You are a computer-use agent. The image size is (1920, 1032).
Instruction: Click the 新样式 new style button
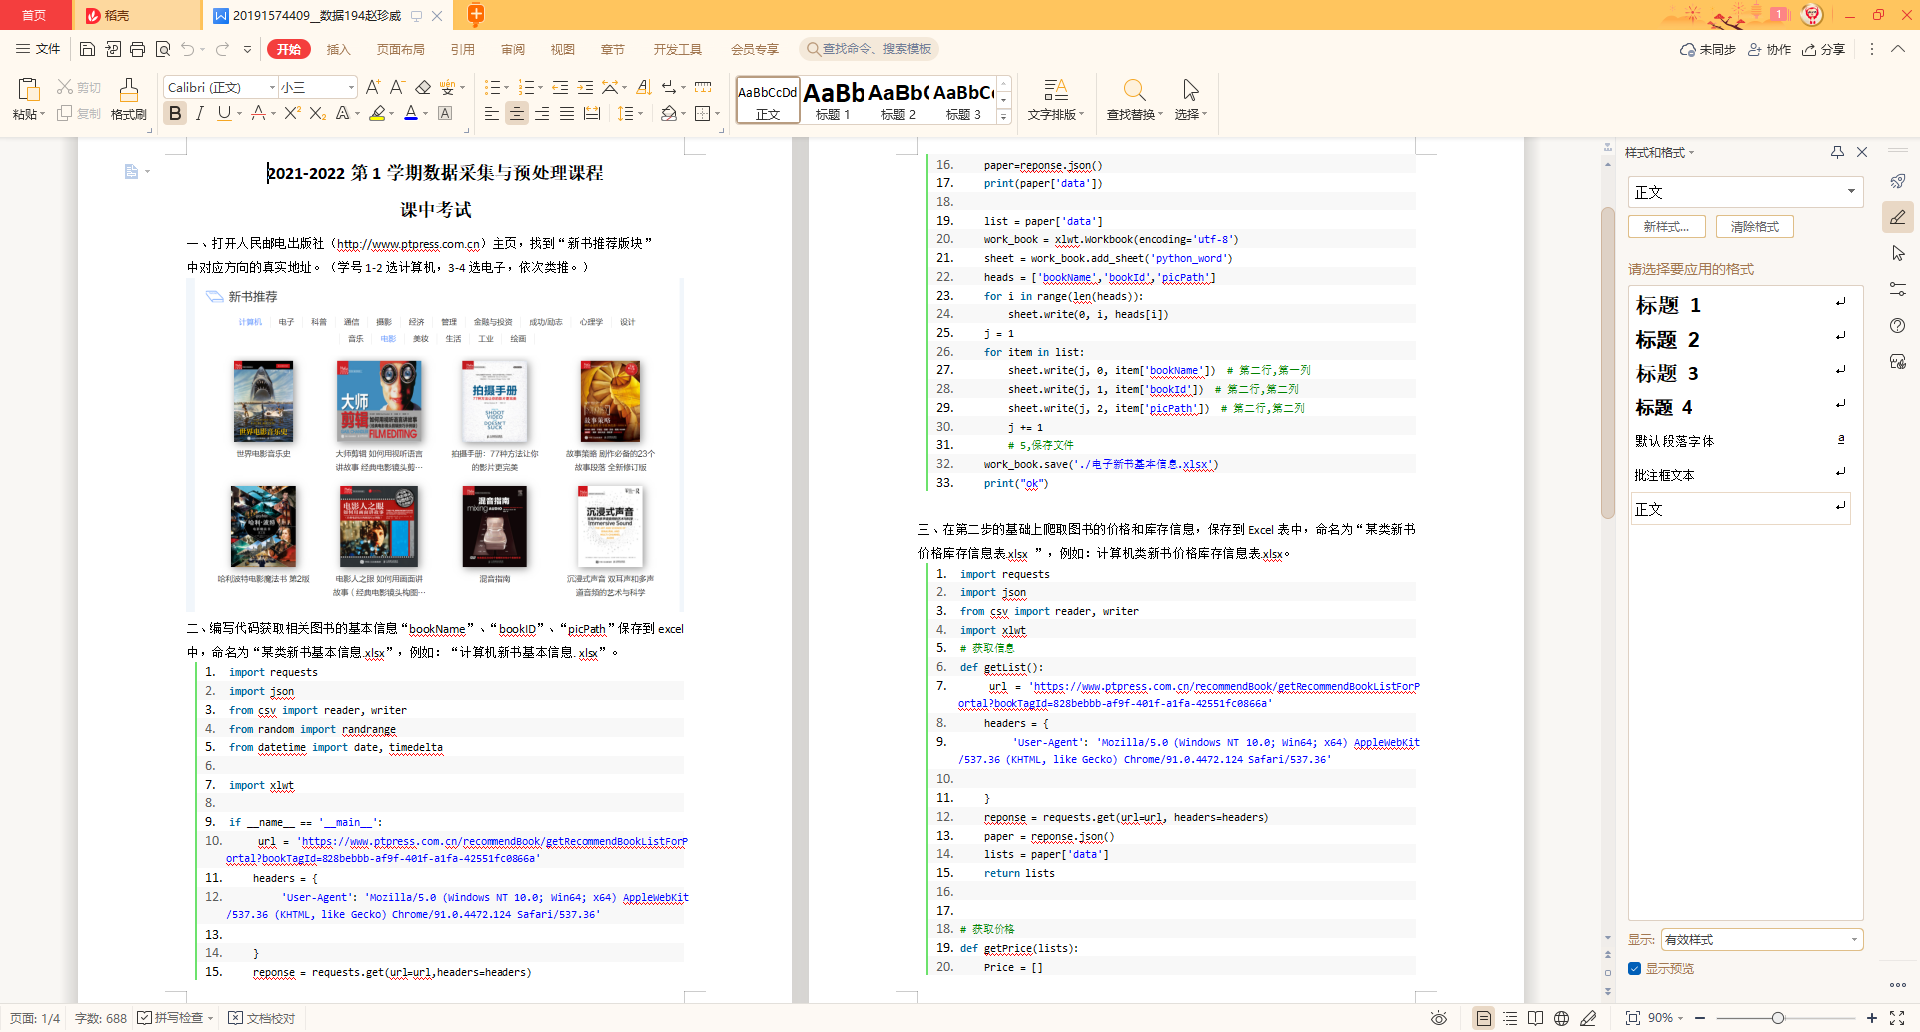coord(1666,226)
